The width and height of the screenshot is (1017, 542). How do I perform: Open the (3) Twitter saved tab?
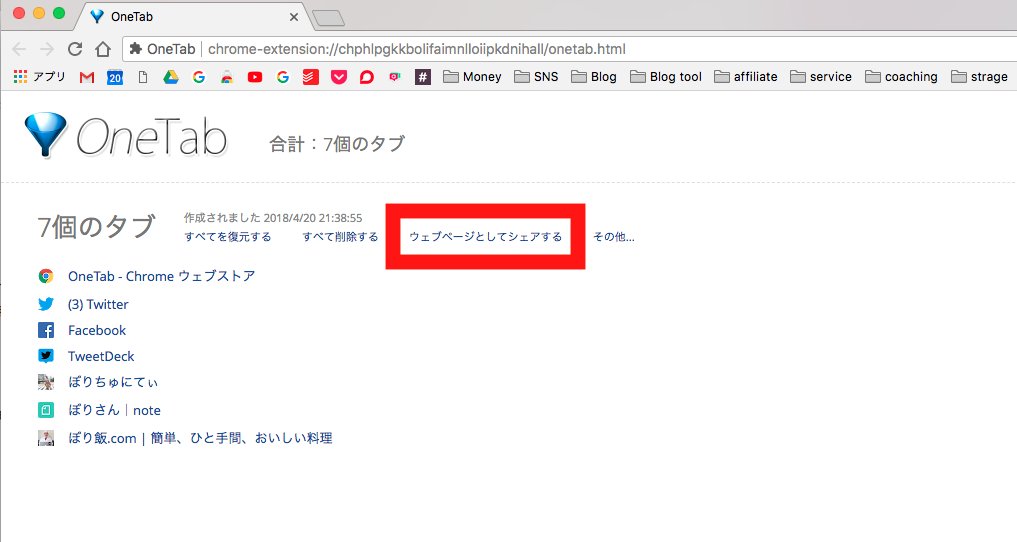[98, 304]
